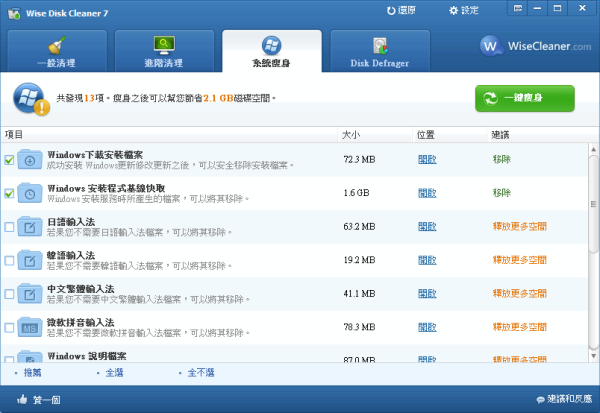Open location link for 中文繁體輸入法
The width and height of the screenshot is (600, 413).
427,294
